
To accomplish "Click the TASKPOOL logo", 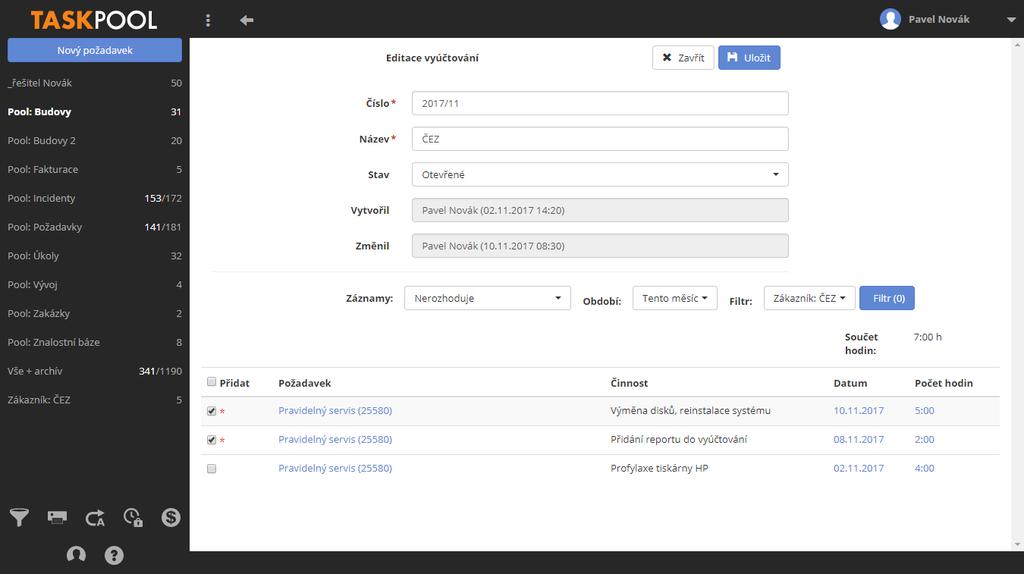I will tap(93, 20).
